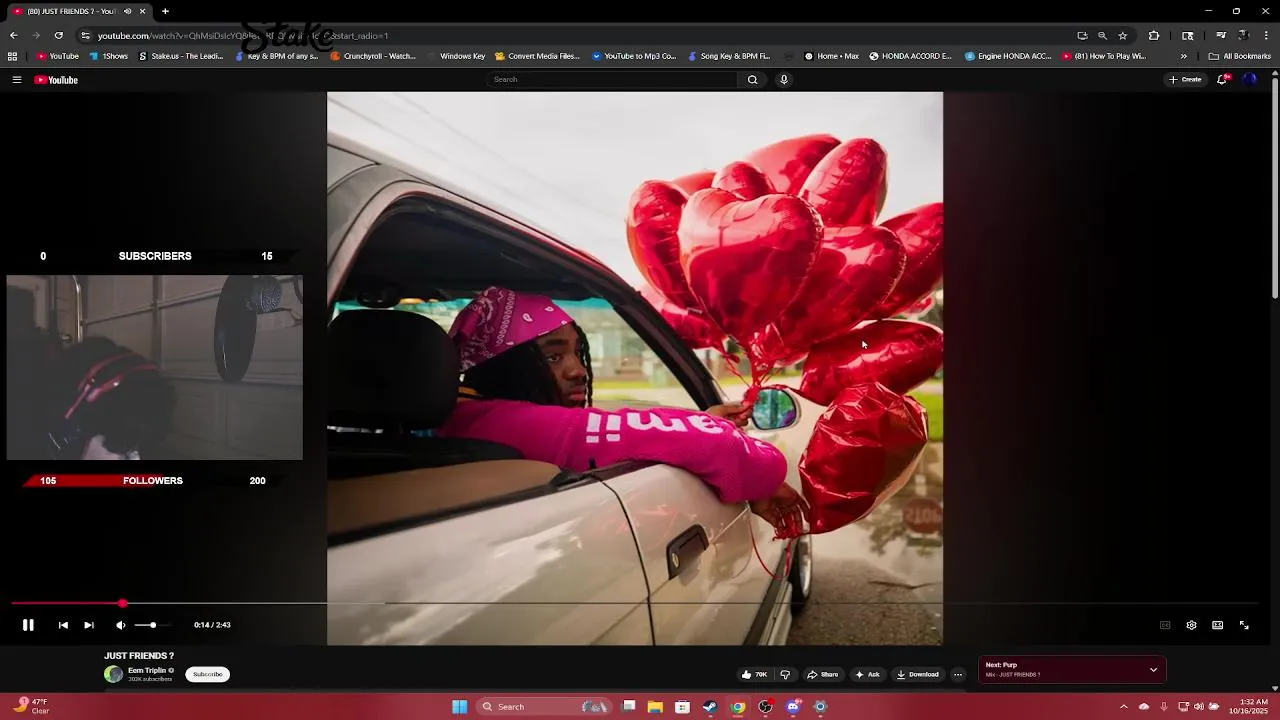Screen dimensions: 1280x720
Task: Open the YouTube Create button
Action: click(1186, 80)
